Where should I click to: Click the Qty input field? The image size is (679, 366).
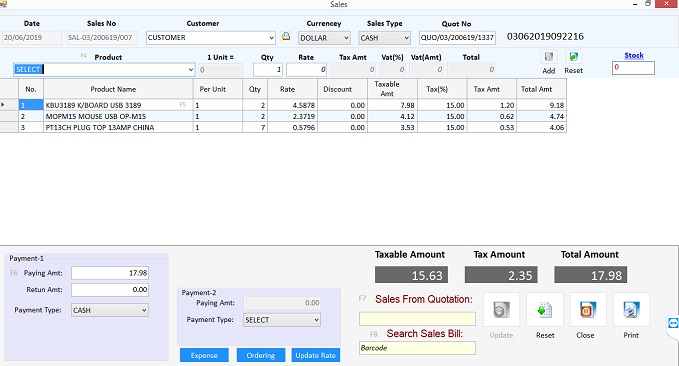268,69
